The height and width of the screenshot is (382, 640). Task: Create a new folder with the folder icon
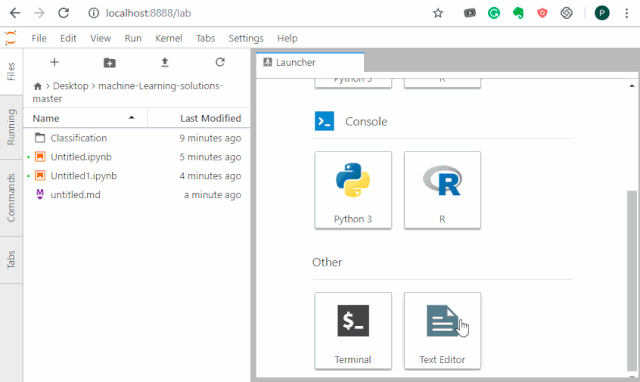[x=109, y=62]
